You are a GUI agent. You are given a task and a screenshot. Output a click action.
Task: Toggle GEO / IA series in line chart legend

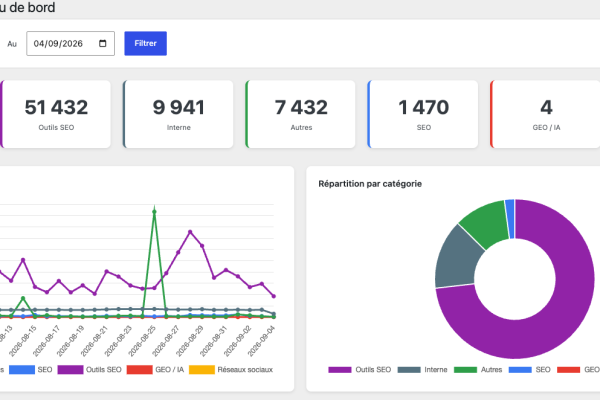click(x=155, y=370)
